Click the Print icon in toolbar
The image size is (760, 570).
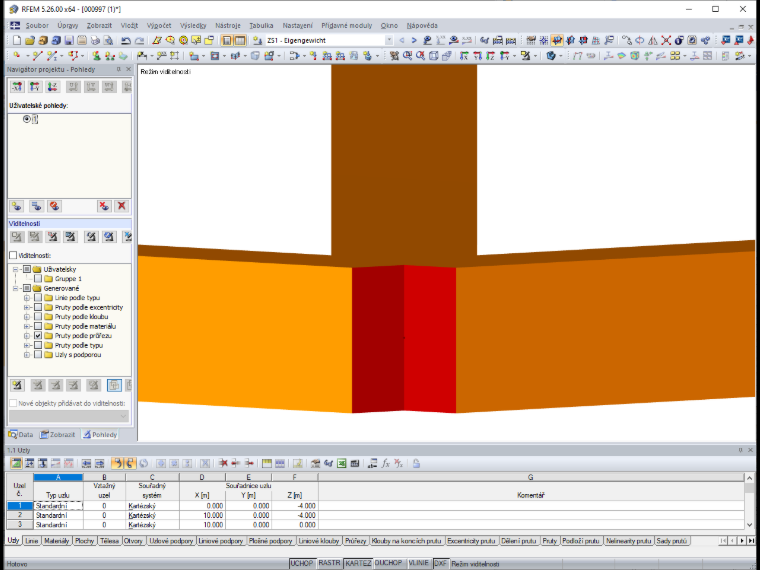[x=95, y=41]
